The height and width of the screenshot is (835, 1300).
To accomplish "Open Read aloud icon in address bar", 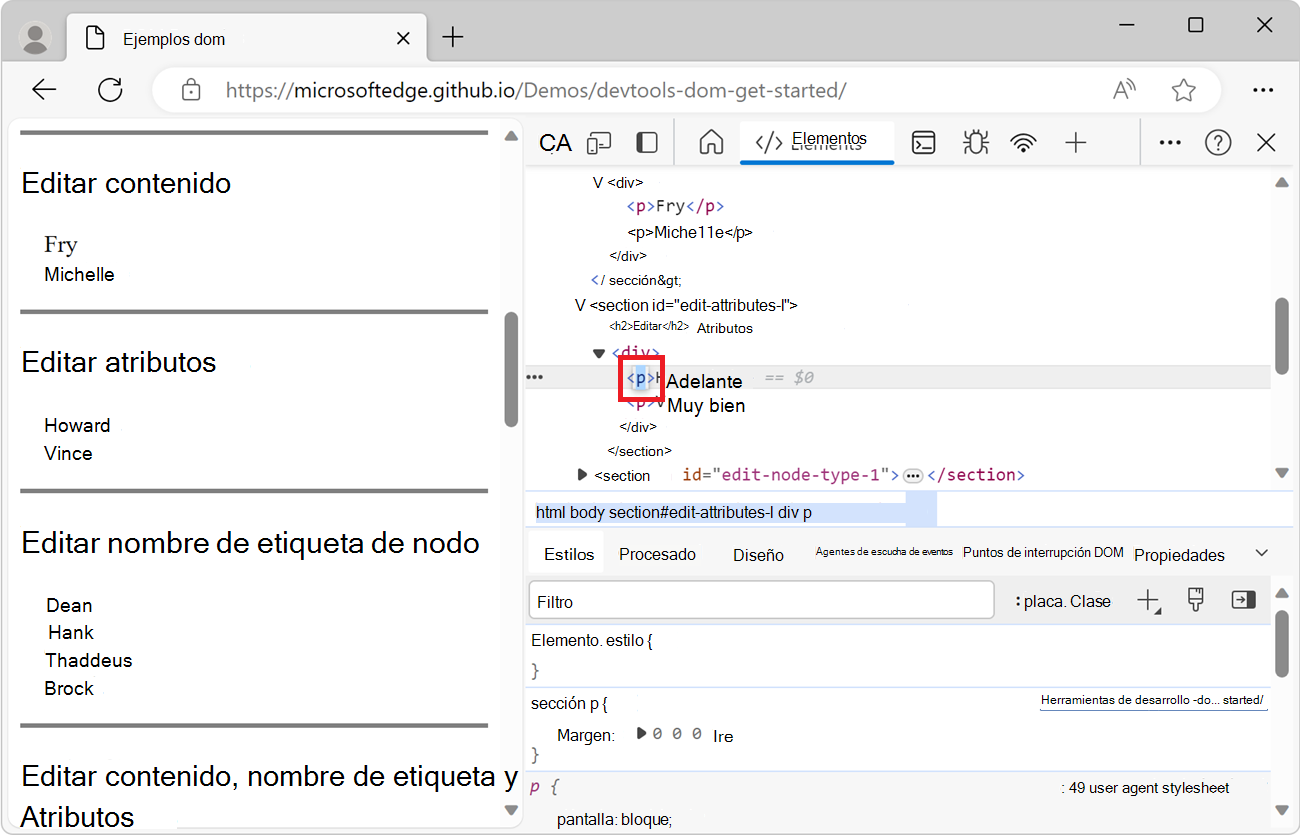I will 1125,90.
